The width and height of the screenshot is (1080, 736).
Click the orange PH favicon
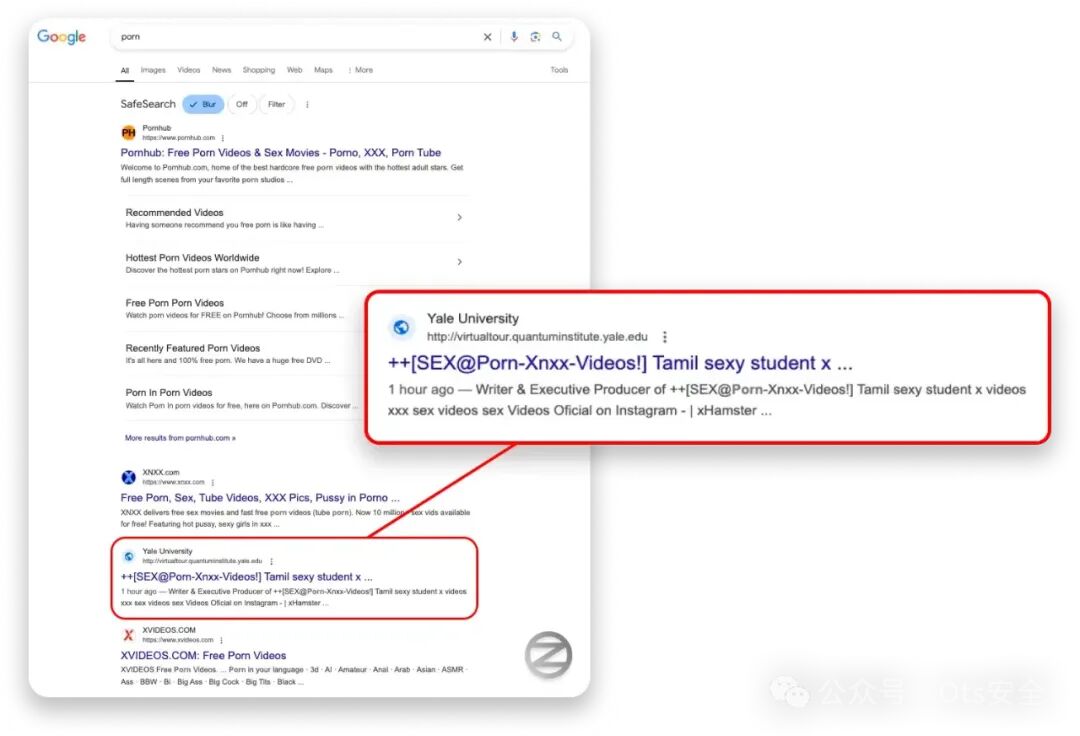(x=128, y=133)
